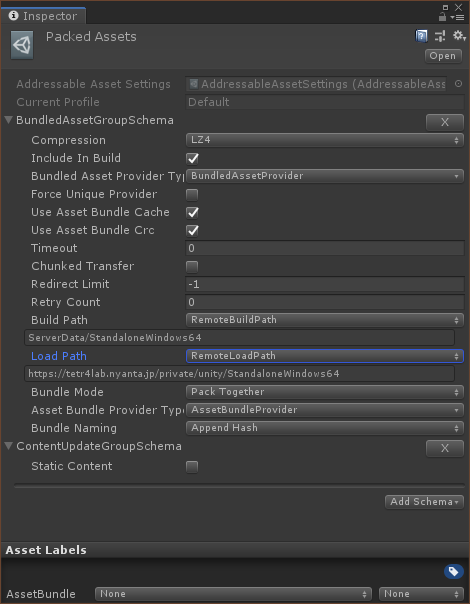The height and width of the screenshot is (604, 470).
Task: Enable the Chunked Transfer checkbox
Action: pyautogui.click(x=192, y=267)
